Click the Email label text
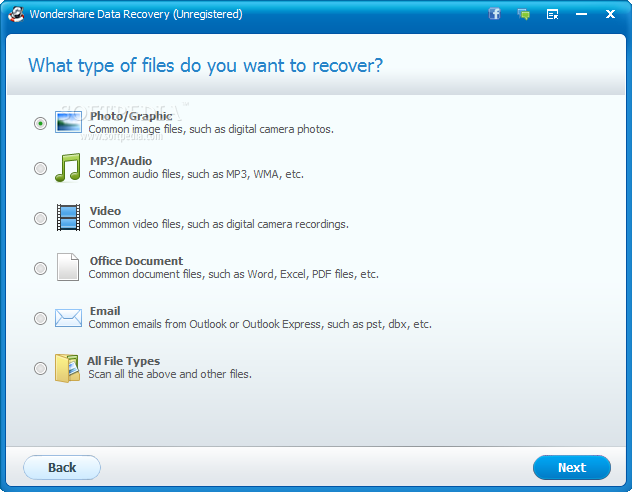Screen dimensions: 632x492 105,311
